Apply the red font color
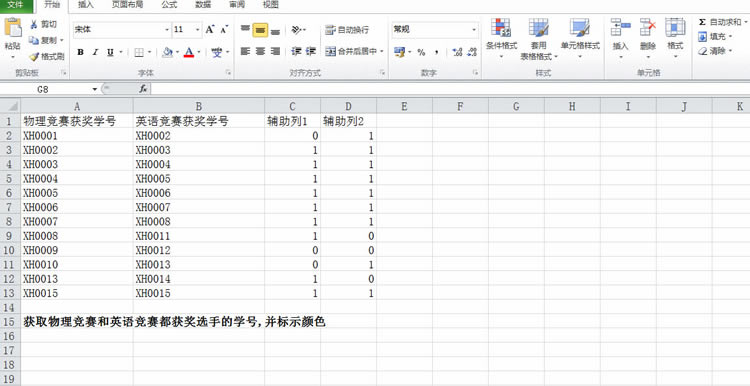 tap(189, 52)
